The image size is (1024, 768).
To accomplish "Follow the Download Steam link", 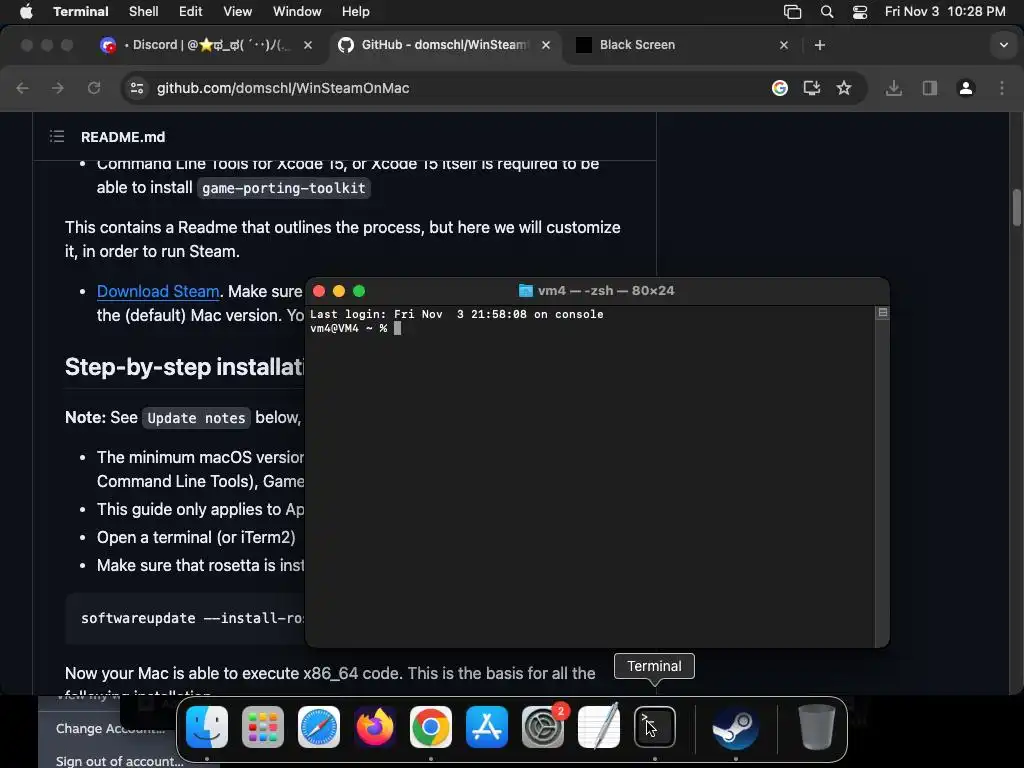I will [158, 291].
